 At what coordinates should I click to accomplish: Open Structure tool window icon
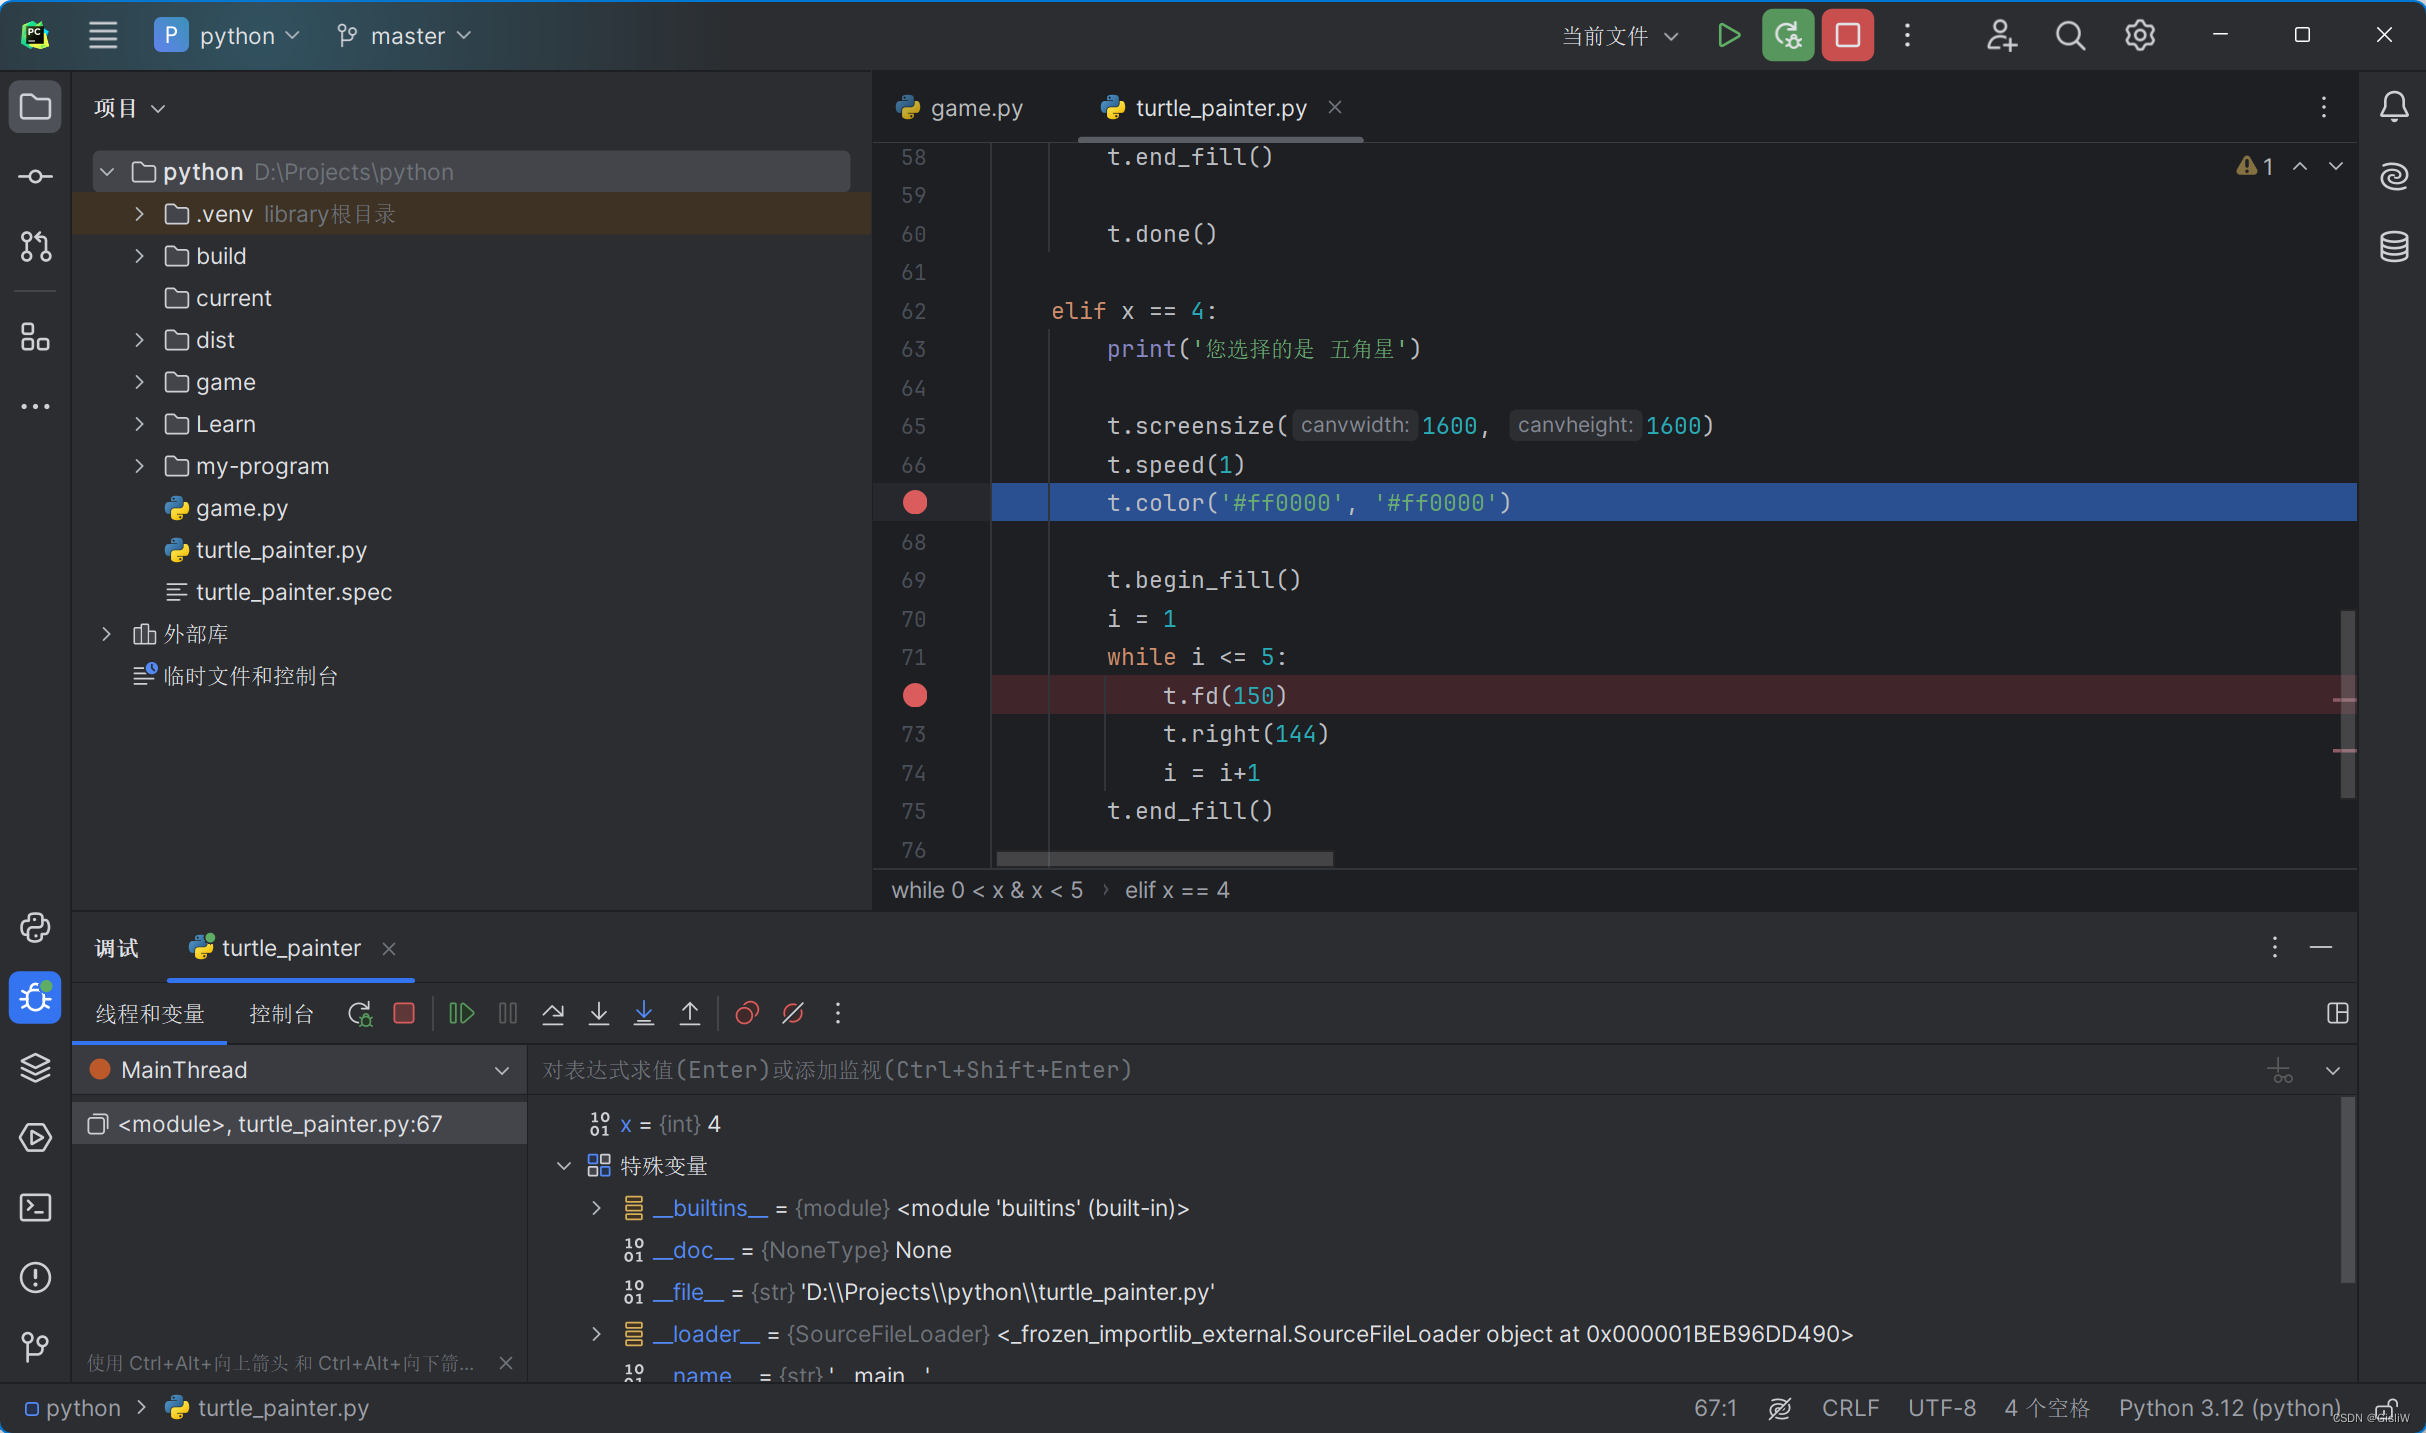tap(35, 338)
